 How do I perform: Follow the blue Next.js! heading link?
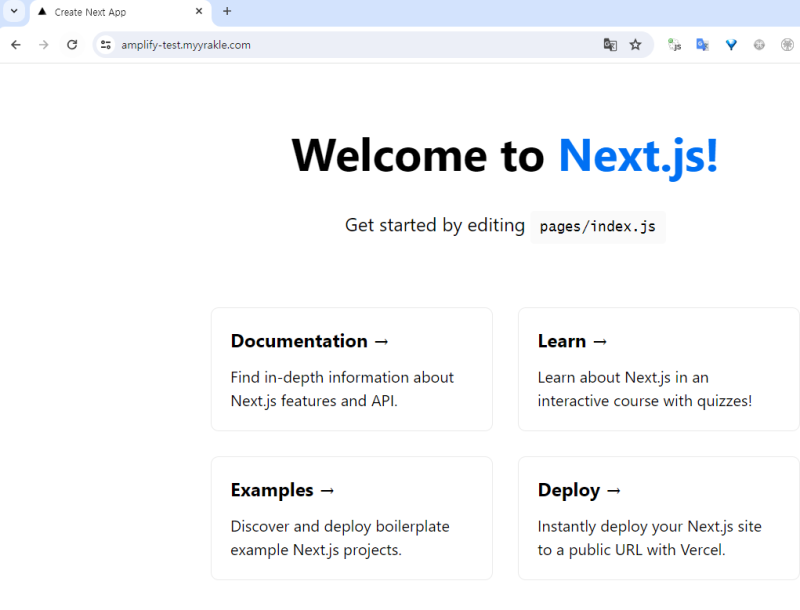coord(638,156)
